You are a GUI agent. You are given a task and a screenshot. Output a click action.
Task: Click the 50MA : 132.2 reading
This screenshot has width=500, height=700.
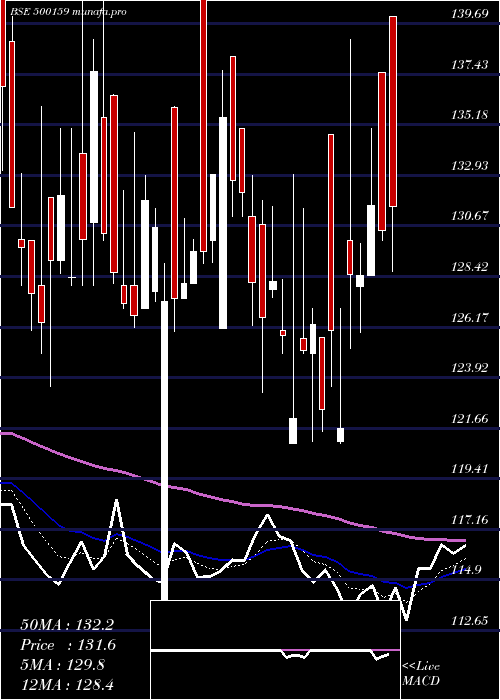67,625
